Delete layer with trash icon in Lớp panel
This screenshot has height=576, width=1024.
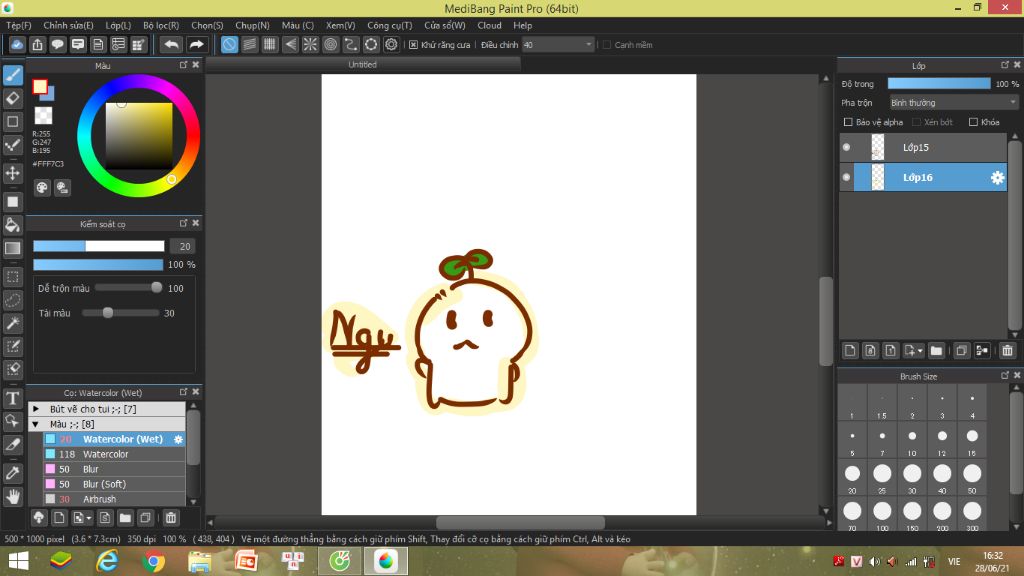(x=1007, y=351)
